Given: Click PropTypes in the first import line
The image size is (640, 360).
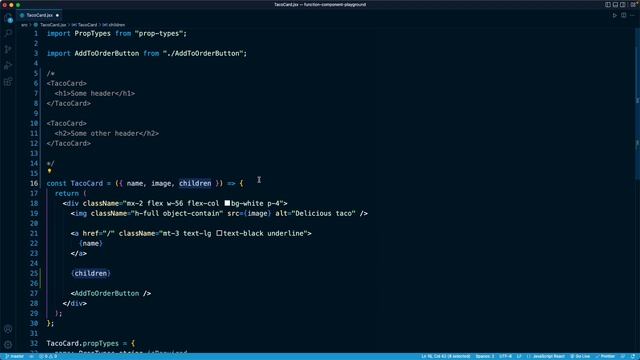Looking at the screenshot, I should [x=93, y=33].
